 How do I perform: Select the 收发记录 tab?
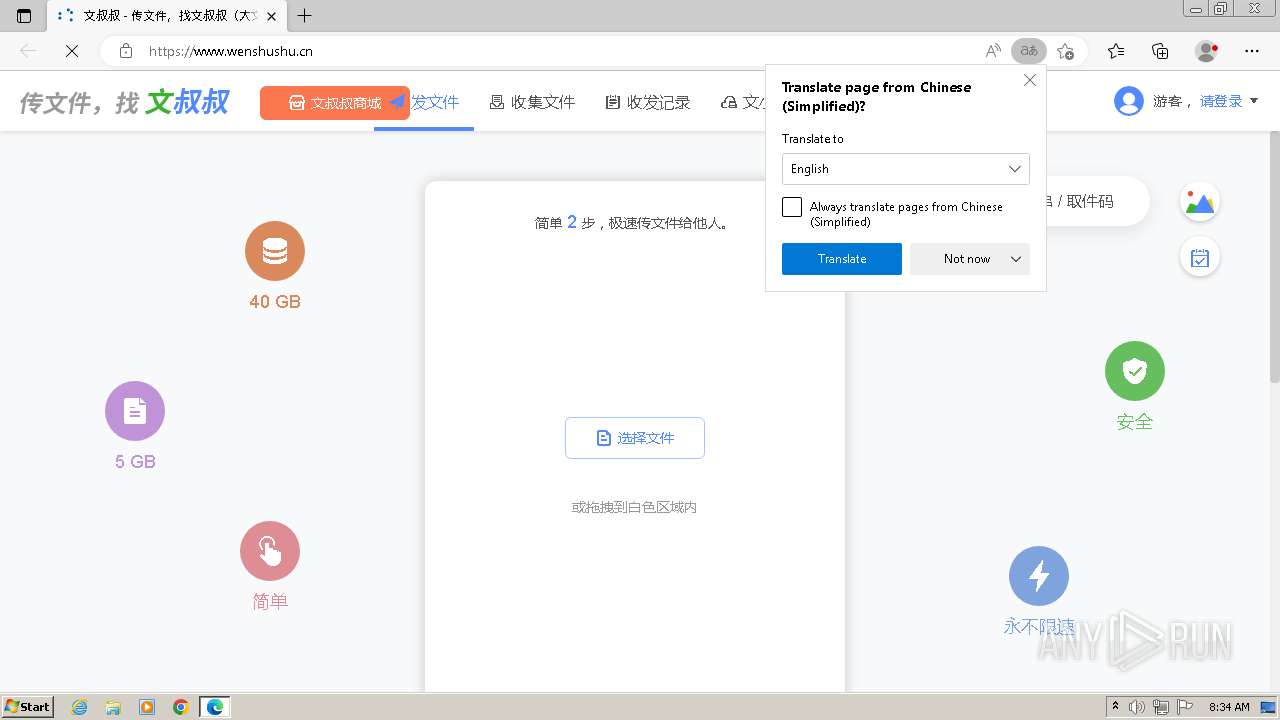(x=648, y=102)
